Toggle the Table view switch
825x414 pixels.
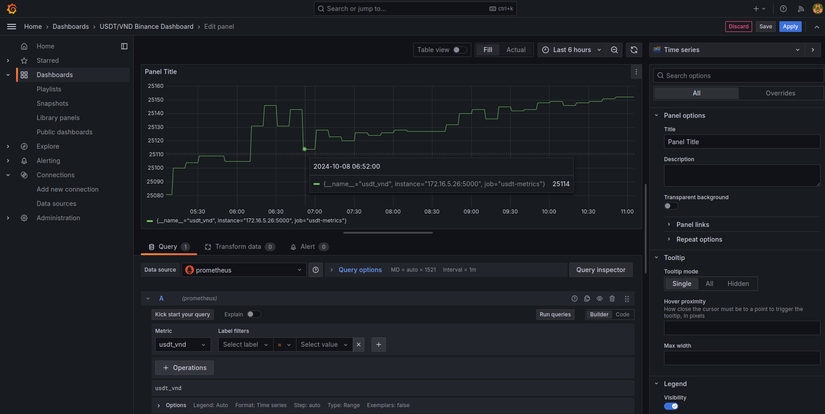[459, 50]
